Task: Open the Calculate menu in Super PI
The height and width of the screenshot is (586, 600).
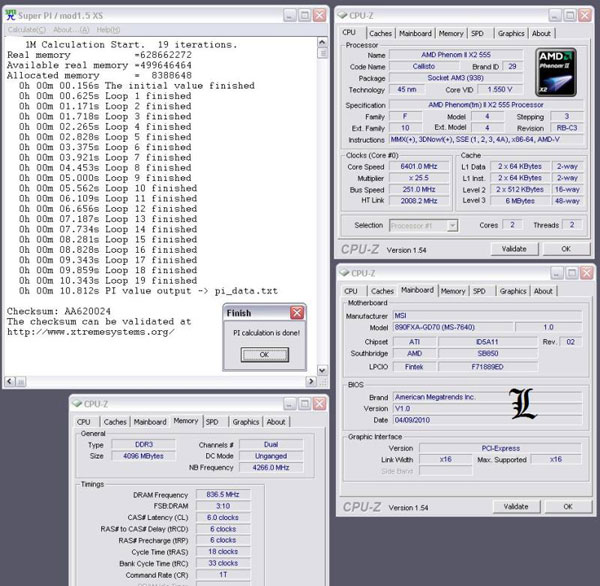Action: (24, 30)
